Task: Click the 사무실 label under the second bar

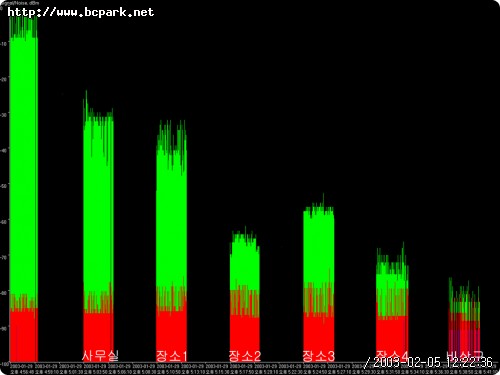Action: [x=100, y=356]
